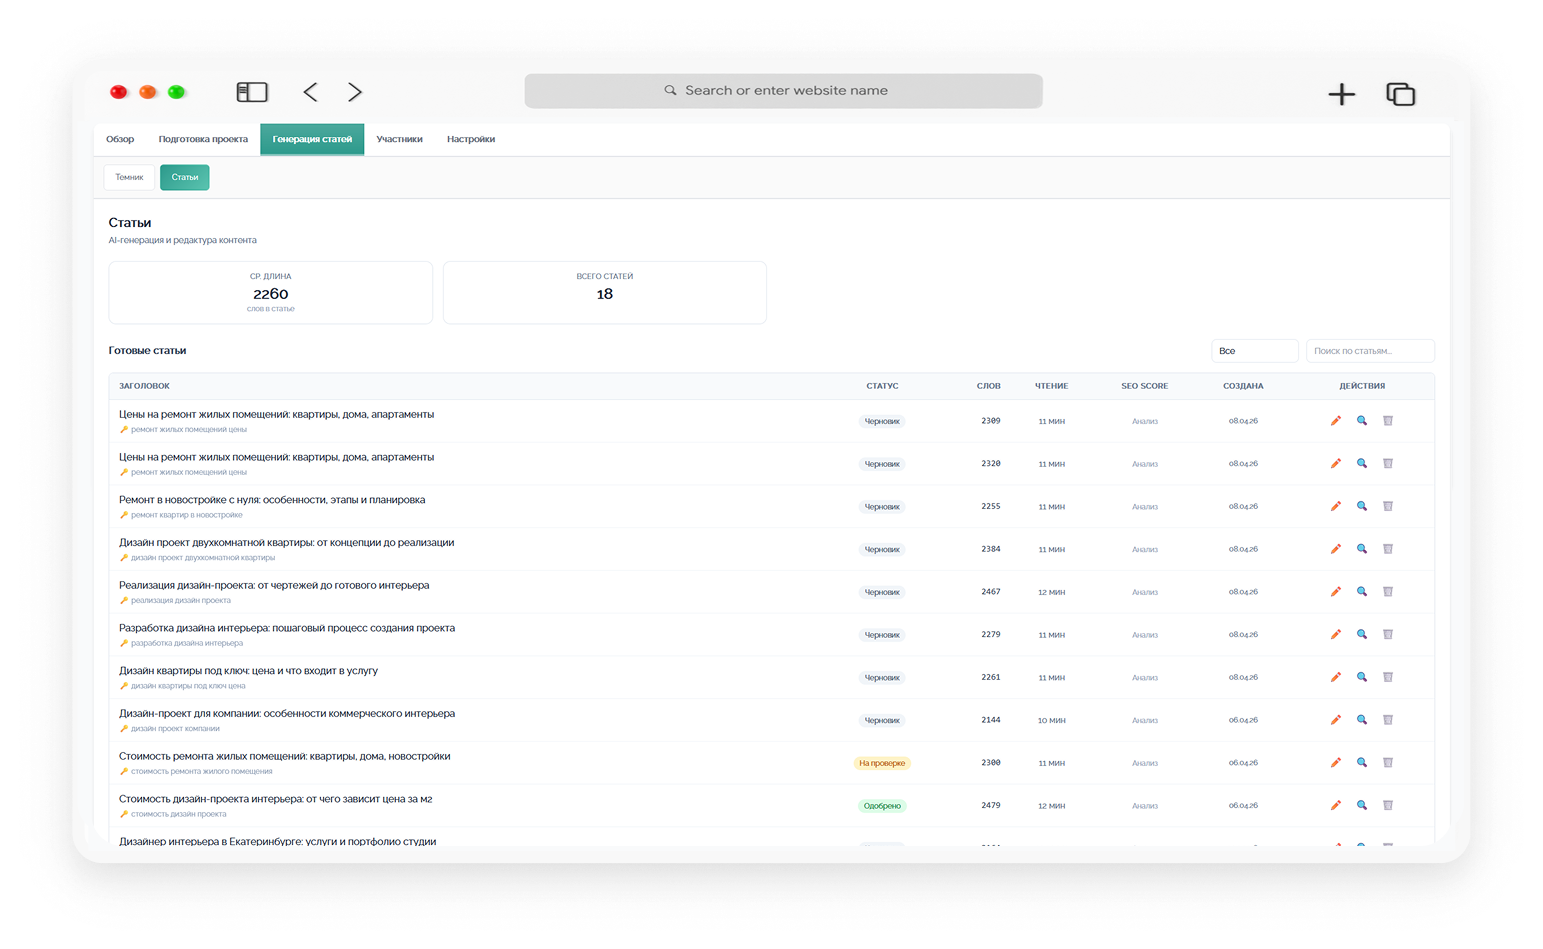Select the Статьи sub-tab
The image size is (1543, 949).
[185, 177]
